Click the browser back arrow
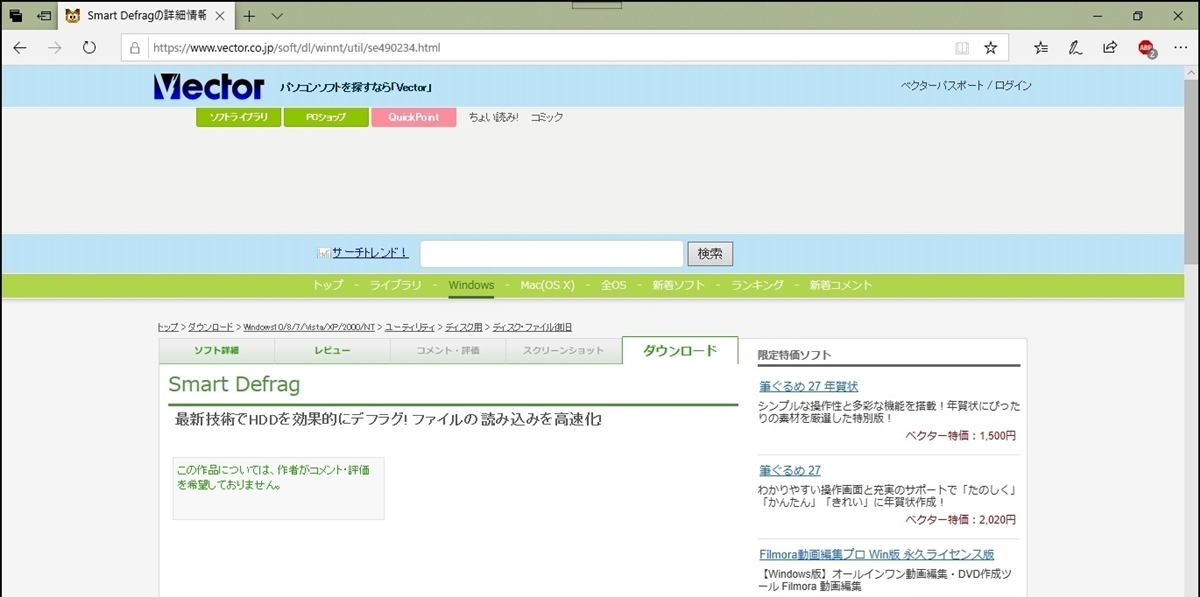Screen dimensions: 1200x597 click(20, 47)
